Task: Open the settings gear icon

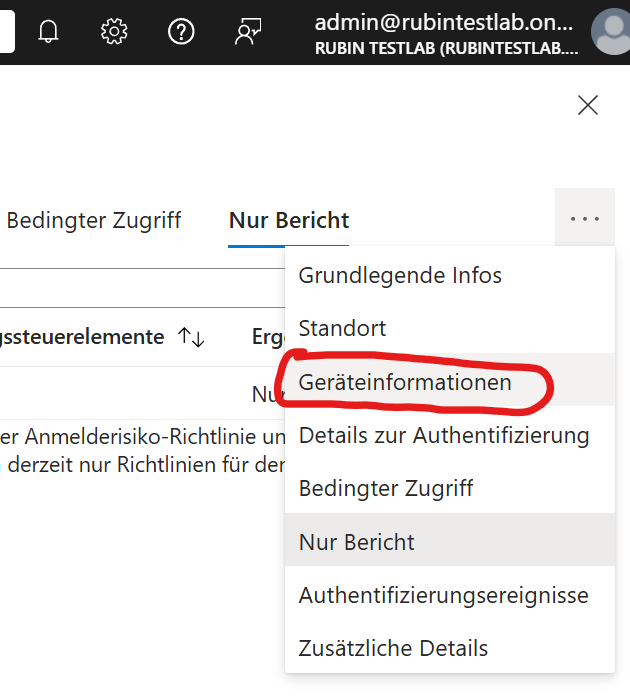Action: coord(115,32)
